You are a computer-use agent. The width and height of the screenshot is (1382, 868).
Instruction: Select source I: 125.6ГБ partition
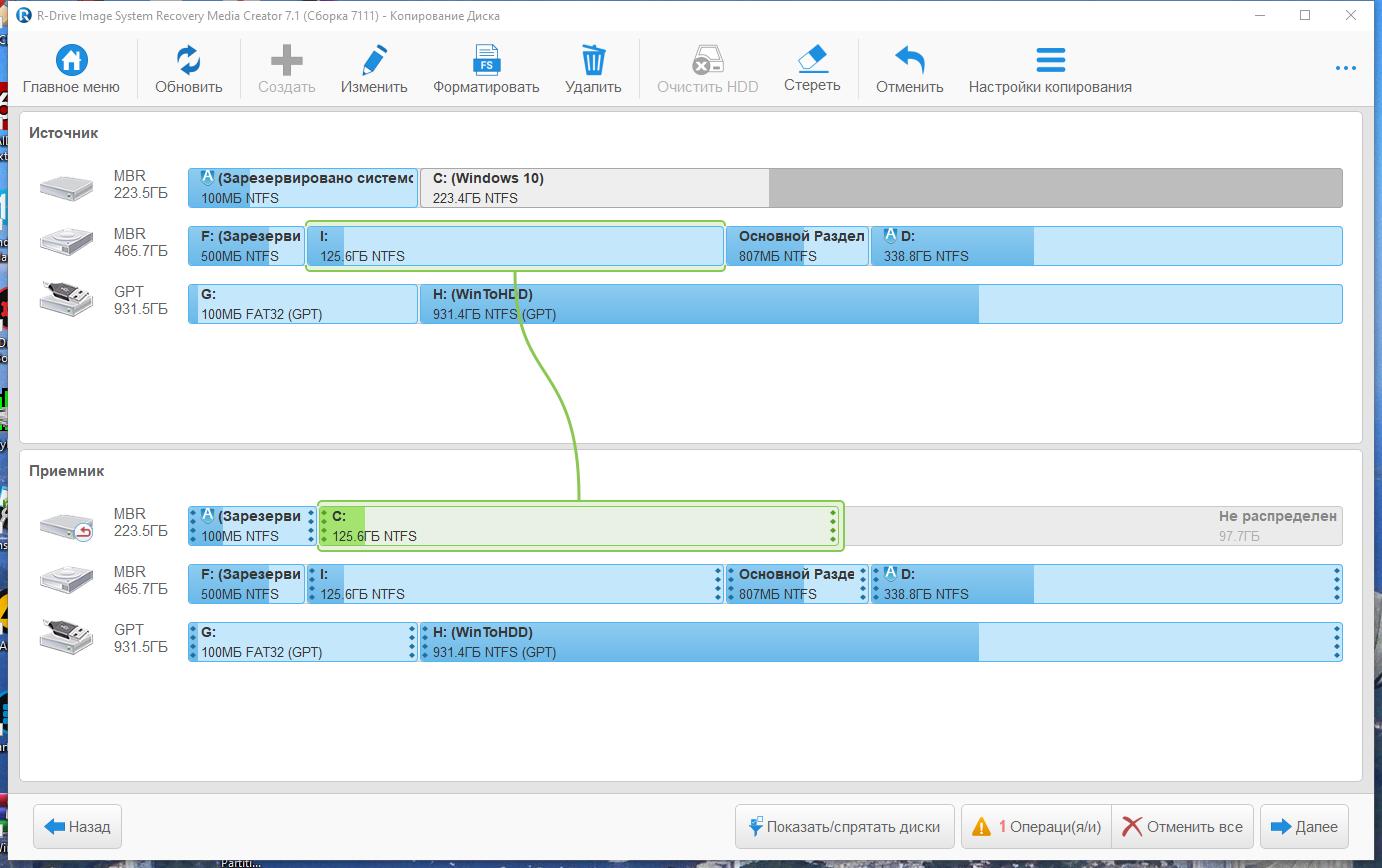coord(515,246)
